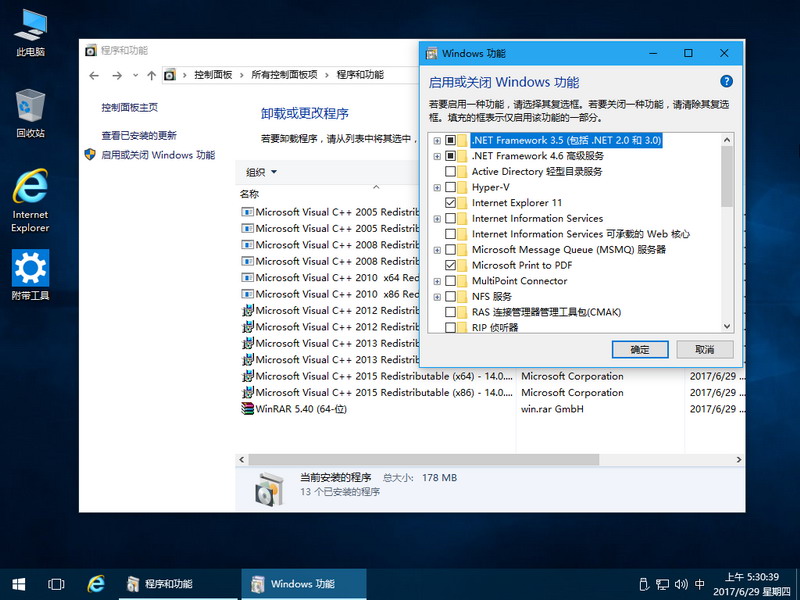Image resolution: width=800 pixels, height=600 pixels.
Task: Select the RAS 连接管理器管理工具包(CMAK) item
Action: coord(546,312)
